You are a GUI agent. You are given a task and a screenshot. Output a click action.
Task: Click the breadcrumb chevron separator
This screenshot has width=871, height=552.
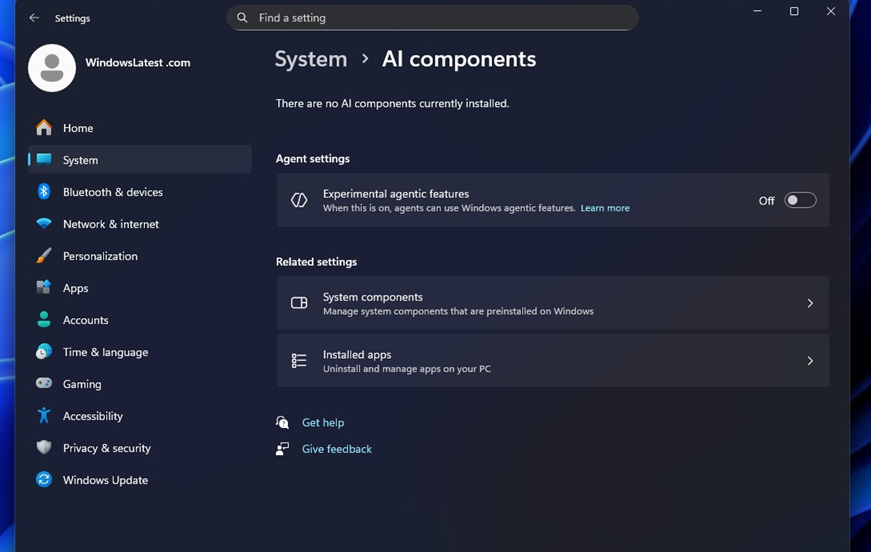tap(364, 58)
